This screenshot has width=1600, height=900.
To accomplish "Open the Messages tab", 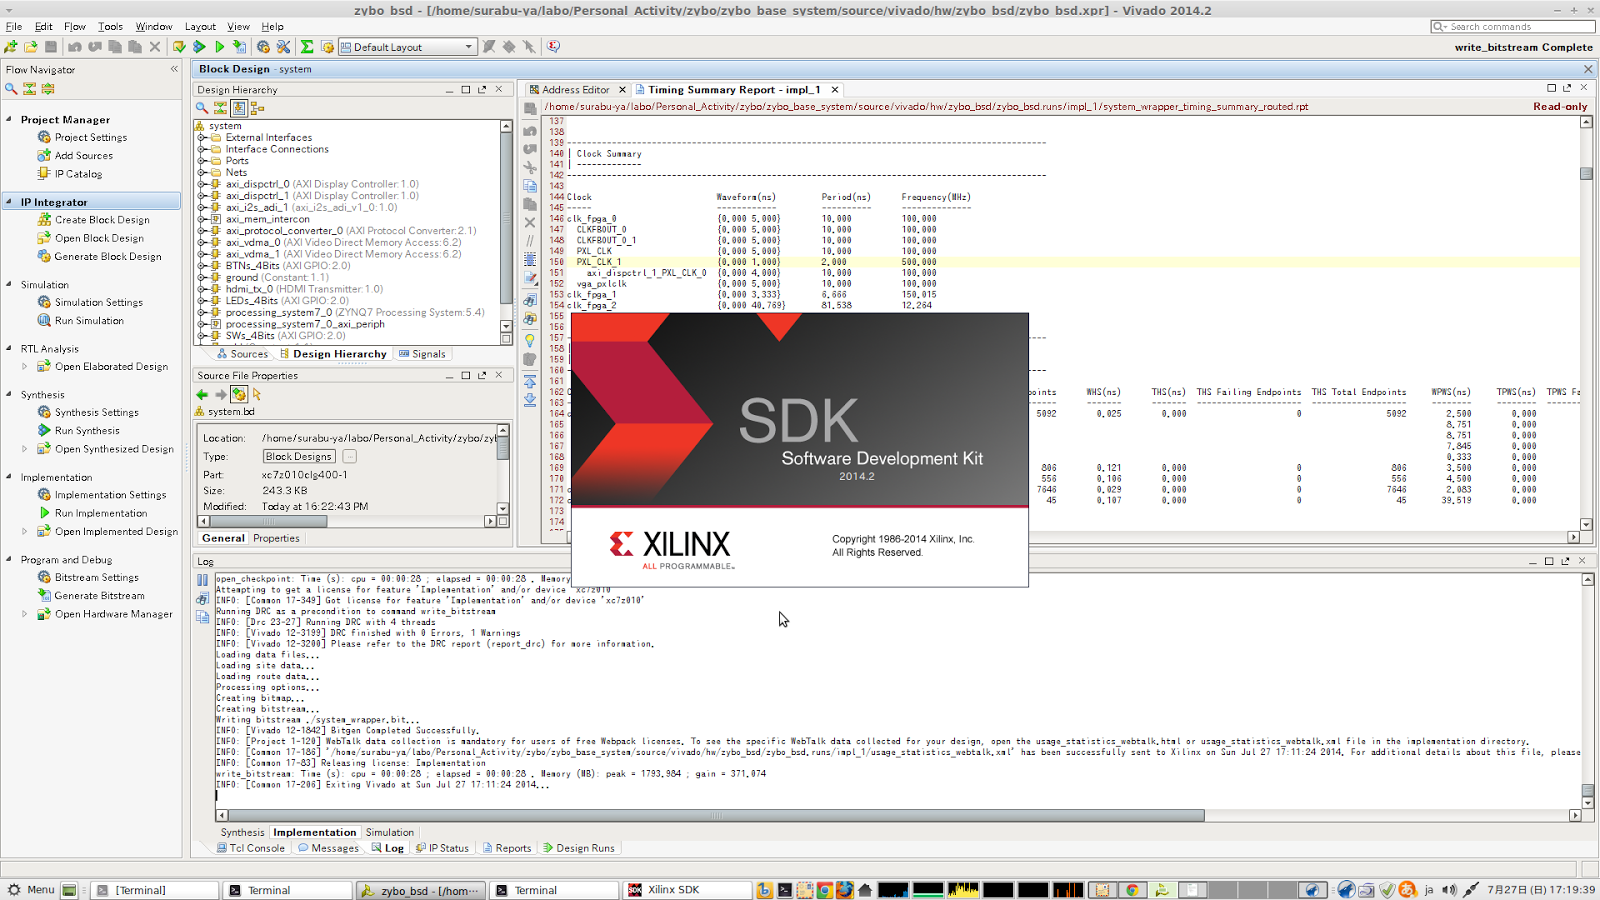I will (x=328, y=848).
